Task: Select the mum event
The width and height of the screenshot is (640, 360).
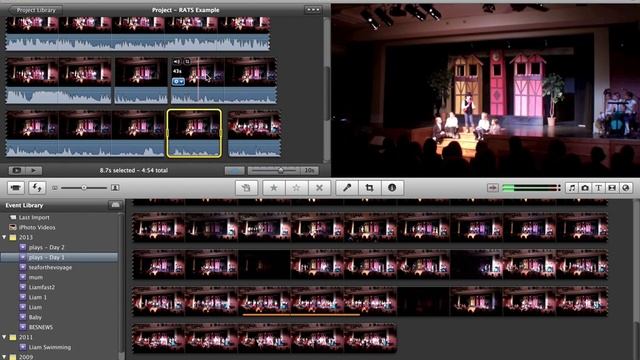Action: (36, 277)
